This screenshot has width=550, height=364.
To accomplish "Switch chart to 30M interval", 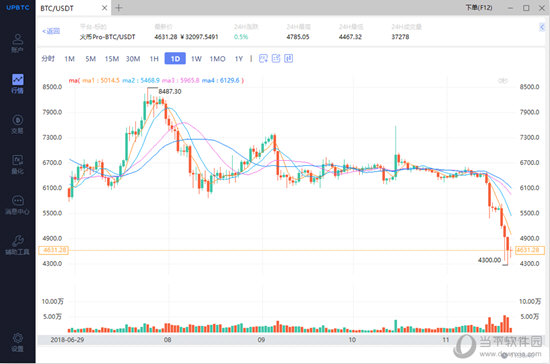I will 133,59.
